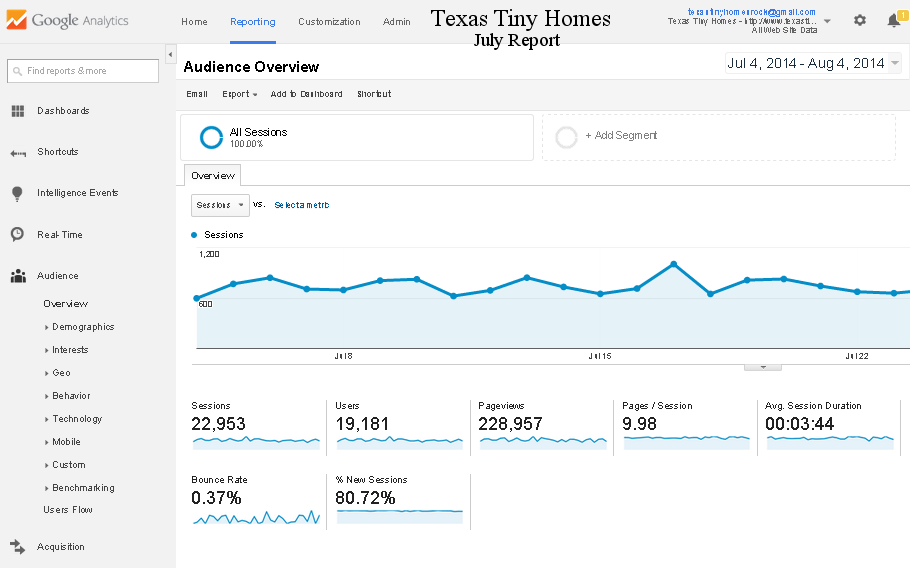Expand the Technology submenu
Viewport: 910px width, 568px height.
[x=46, y=419]
